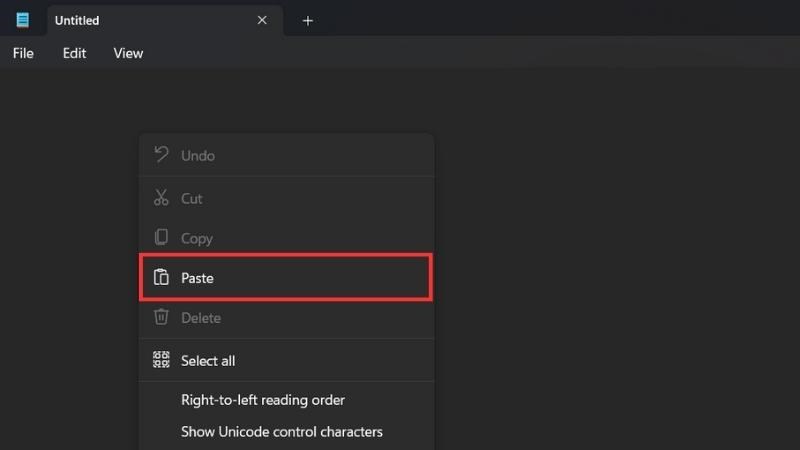This screenshot has height=450, width=800.
Task: Click the Notepad app icon in title bar
Action: tap(22, 20)
